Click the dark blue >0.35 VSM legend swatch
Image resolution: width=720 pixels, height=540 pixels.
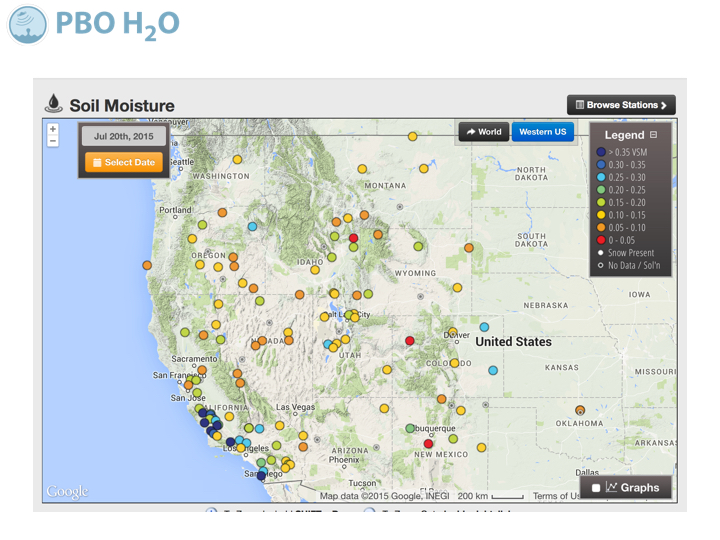[x=601, y=152]
